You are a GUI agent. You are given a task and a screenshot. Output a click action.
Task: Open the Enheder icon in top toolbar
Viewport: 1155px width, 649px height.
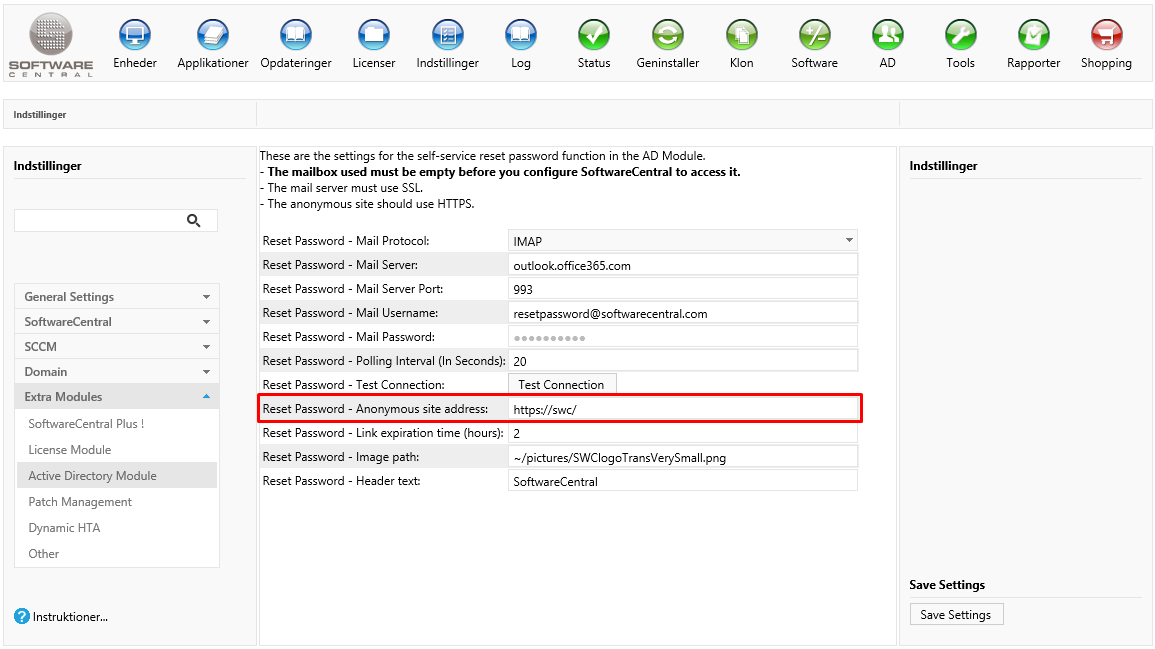tap(135, 36)
